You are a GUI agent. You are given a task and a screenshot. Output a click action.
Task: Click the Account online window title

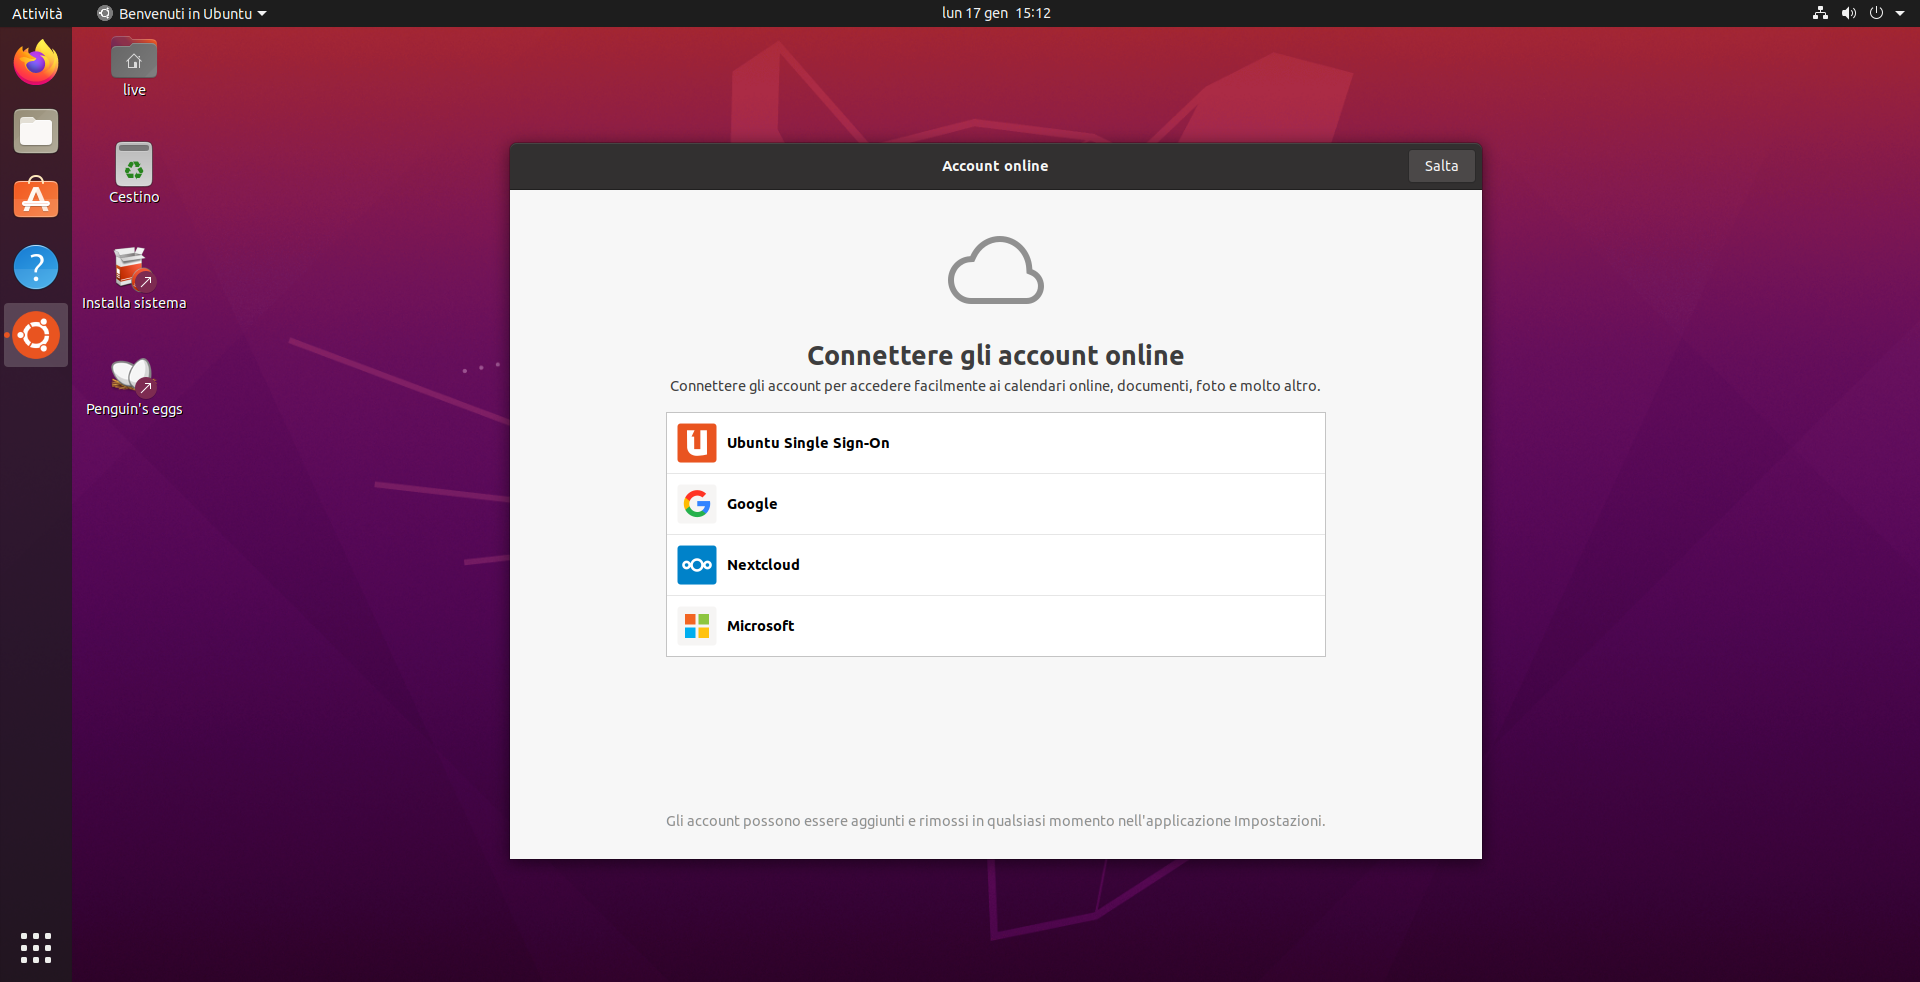click(x=995, y=166)
